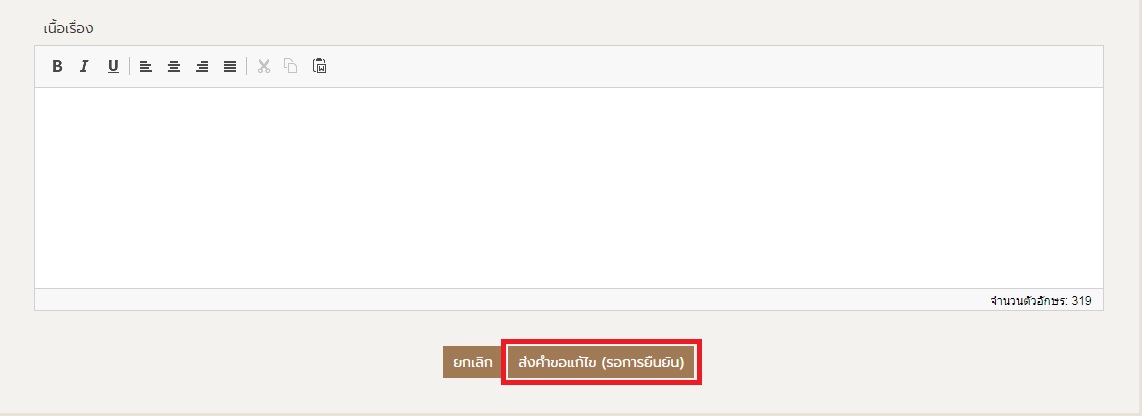This screenshot has width=1142, height=416.
Task: Align text to the right
Action: point(202,66)
